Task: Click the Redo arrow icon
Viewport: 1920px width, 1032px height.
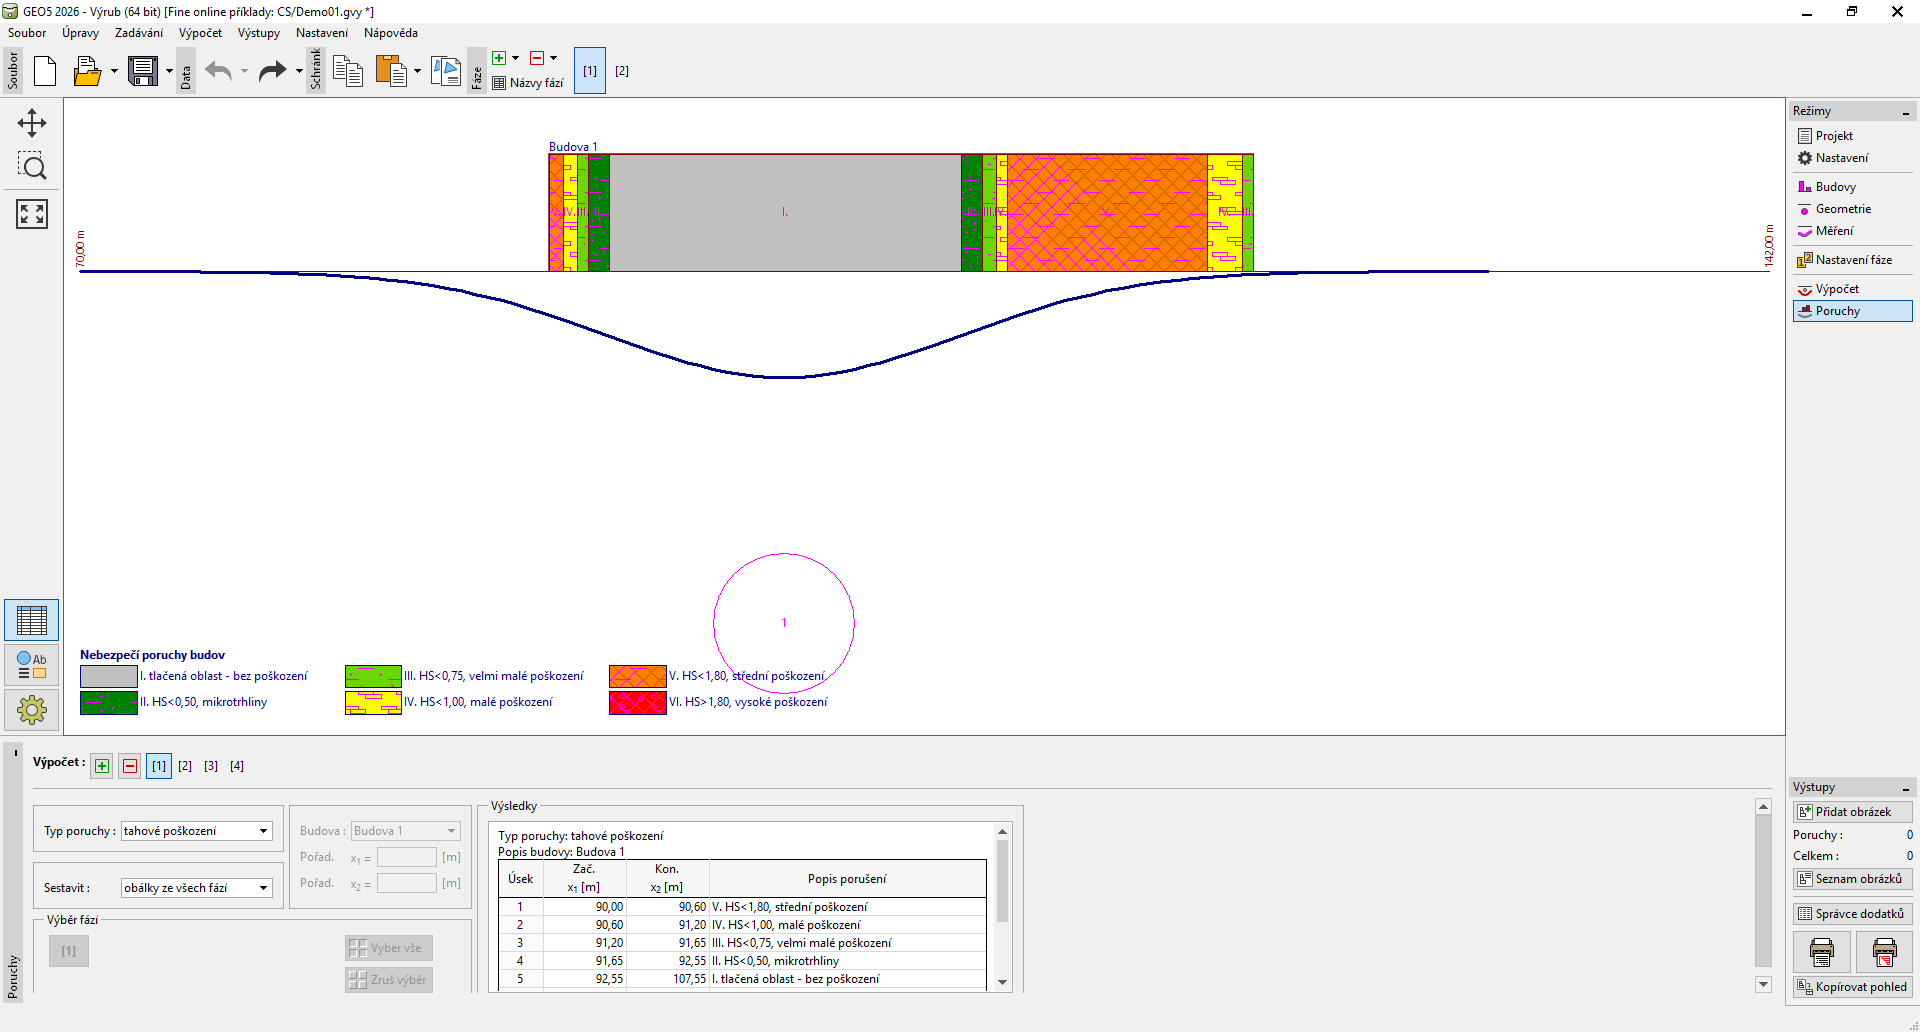Action: 272,71
